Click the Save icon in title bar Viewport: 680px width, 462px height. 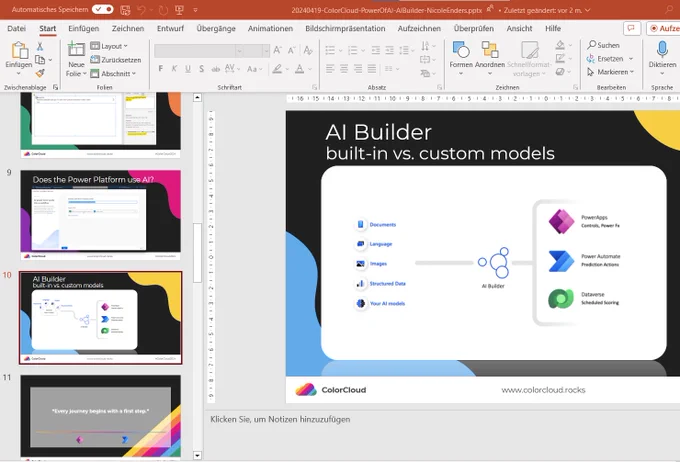point(125,10)
